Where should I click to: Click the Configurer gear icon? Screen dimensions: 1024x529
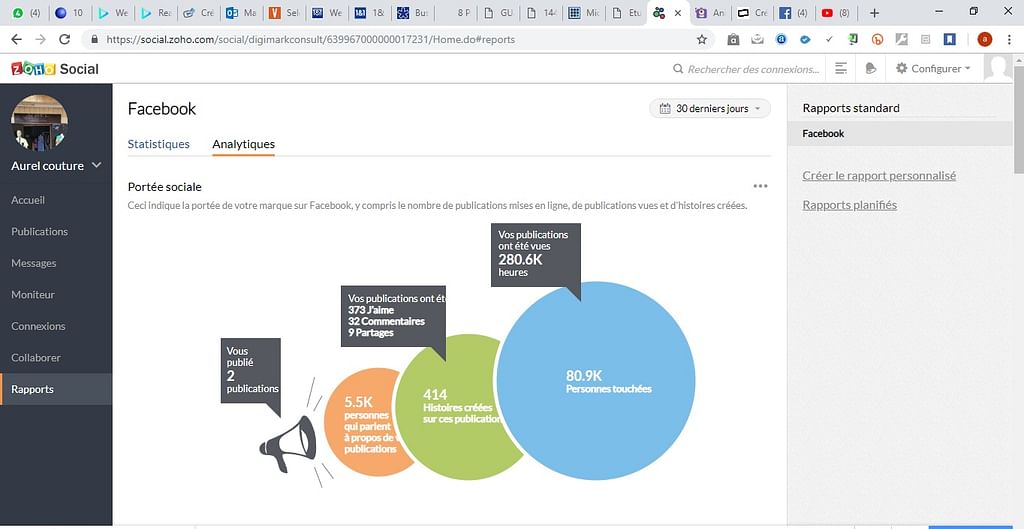click(901, 69)
